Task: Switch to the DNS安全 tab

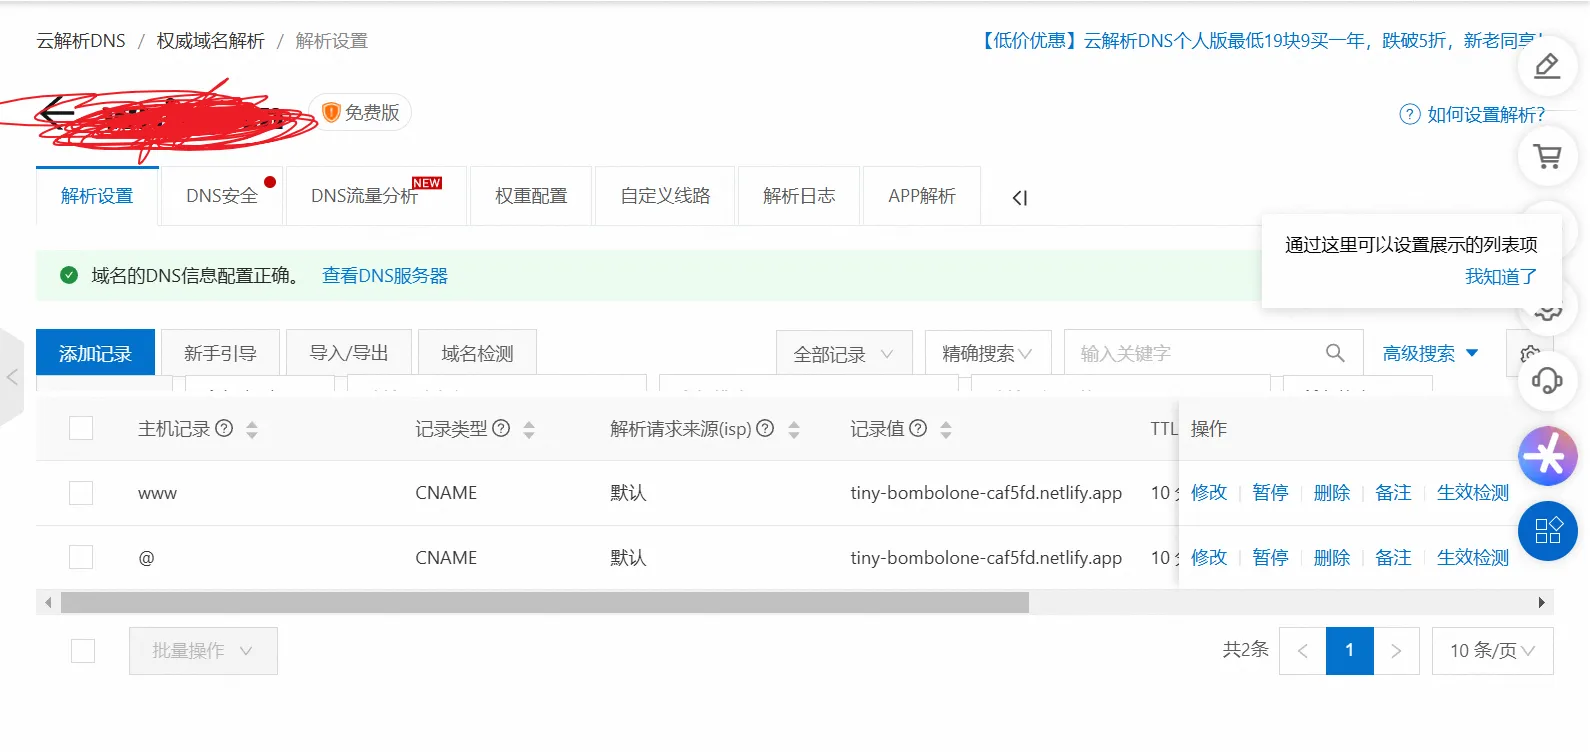Action: click(222, 196)
